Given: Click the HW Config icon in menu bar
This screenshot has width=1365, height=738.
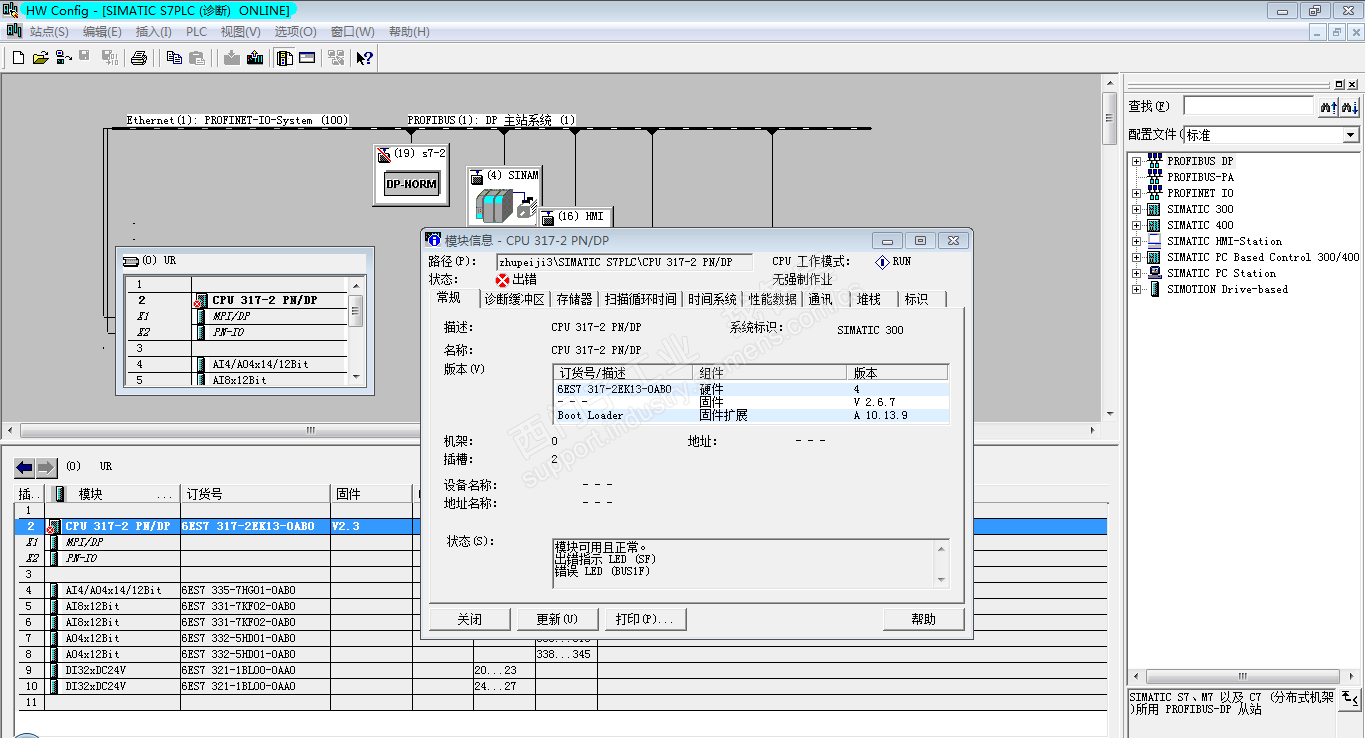Looking at the screenshot, I should (14, 31).
